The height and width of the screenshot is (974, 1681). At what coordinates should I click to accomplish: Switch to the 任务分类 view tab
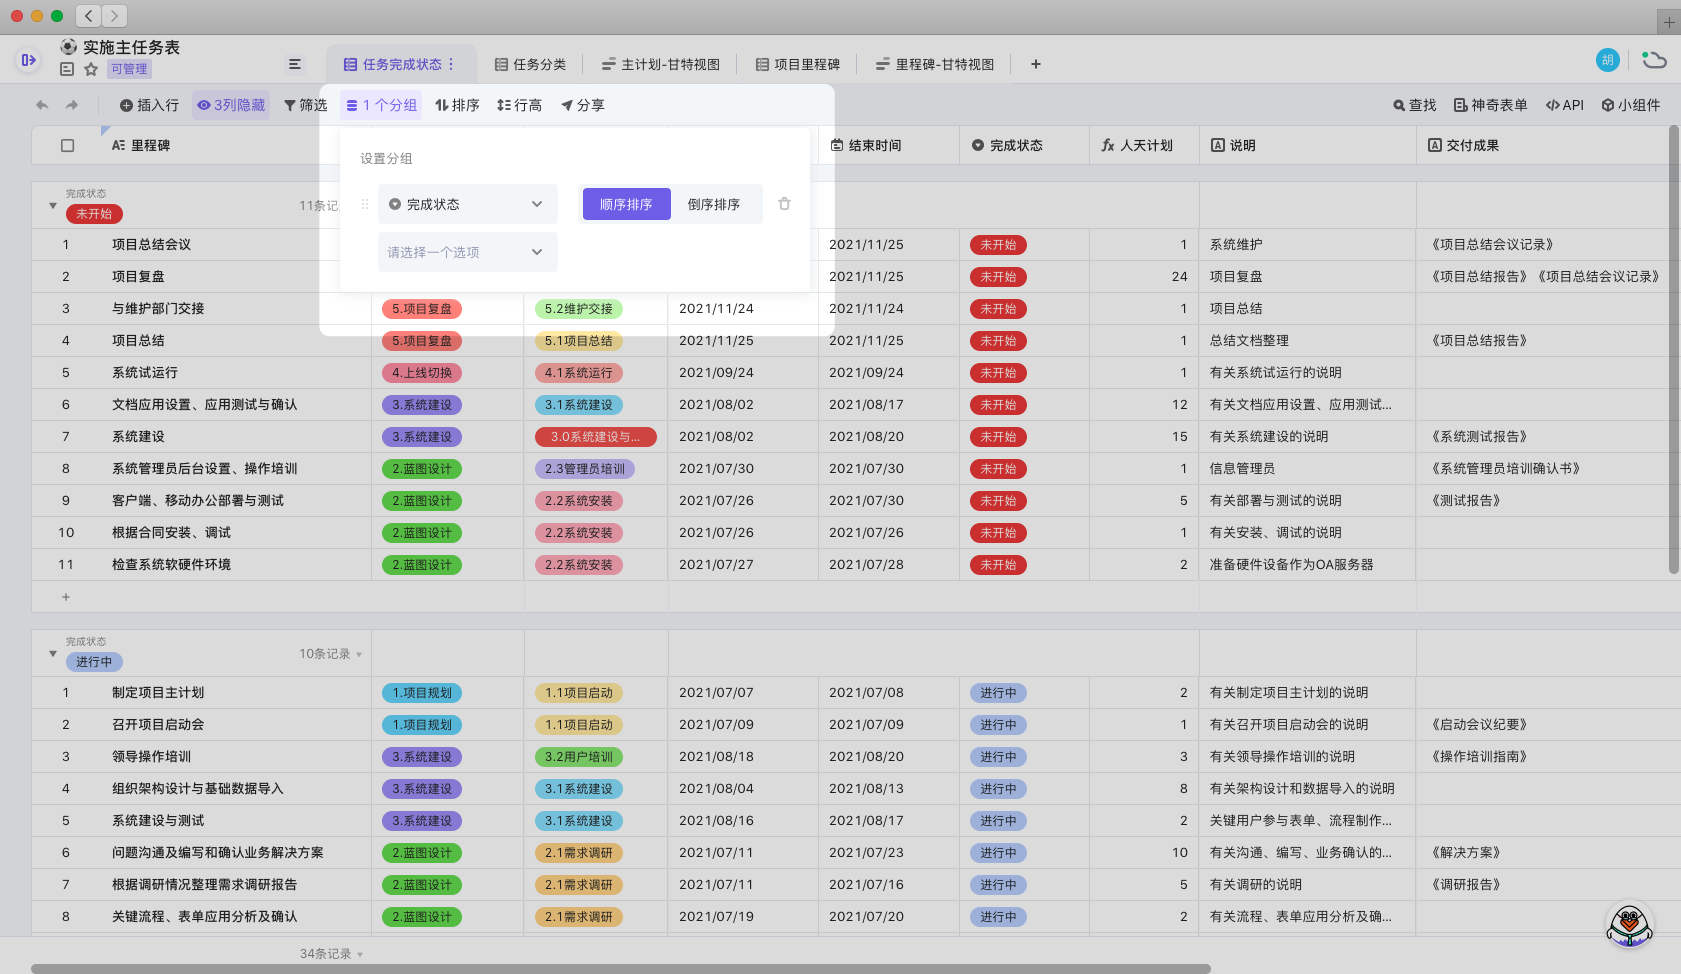530,64
